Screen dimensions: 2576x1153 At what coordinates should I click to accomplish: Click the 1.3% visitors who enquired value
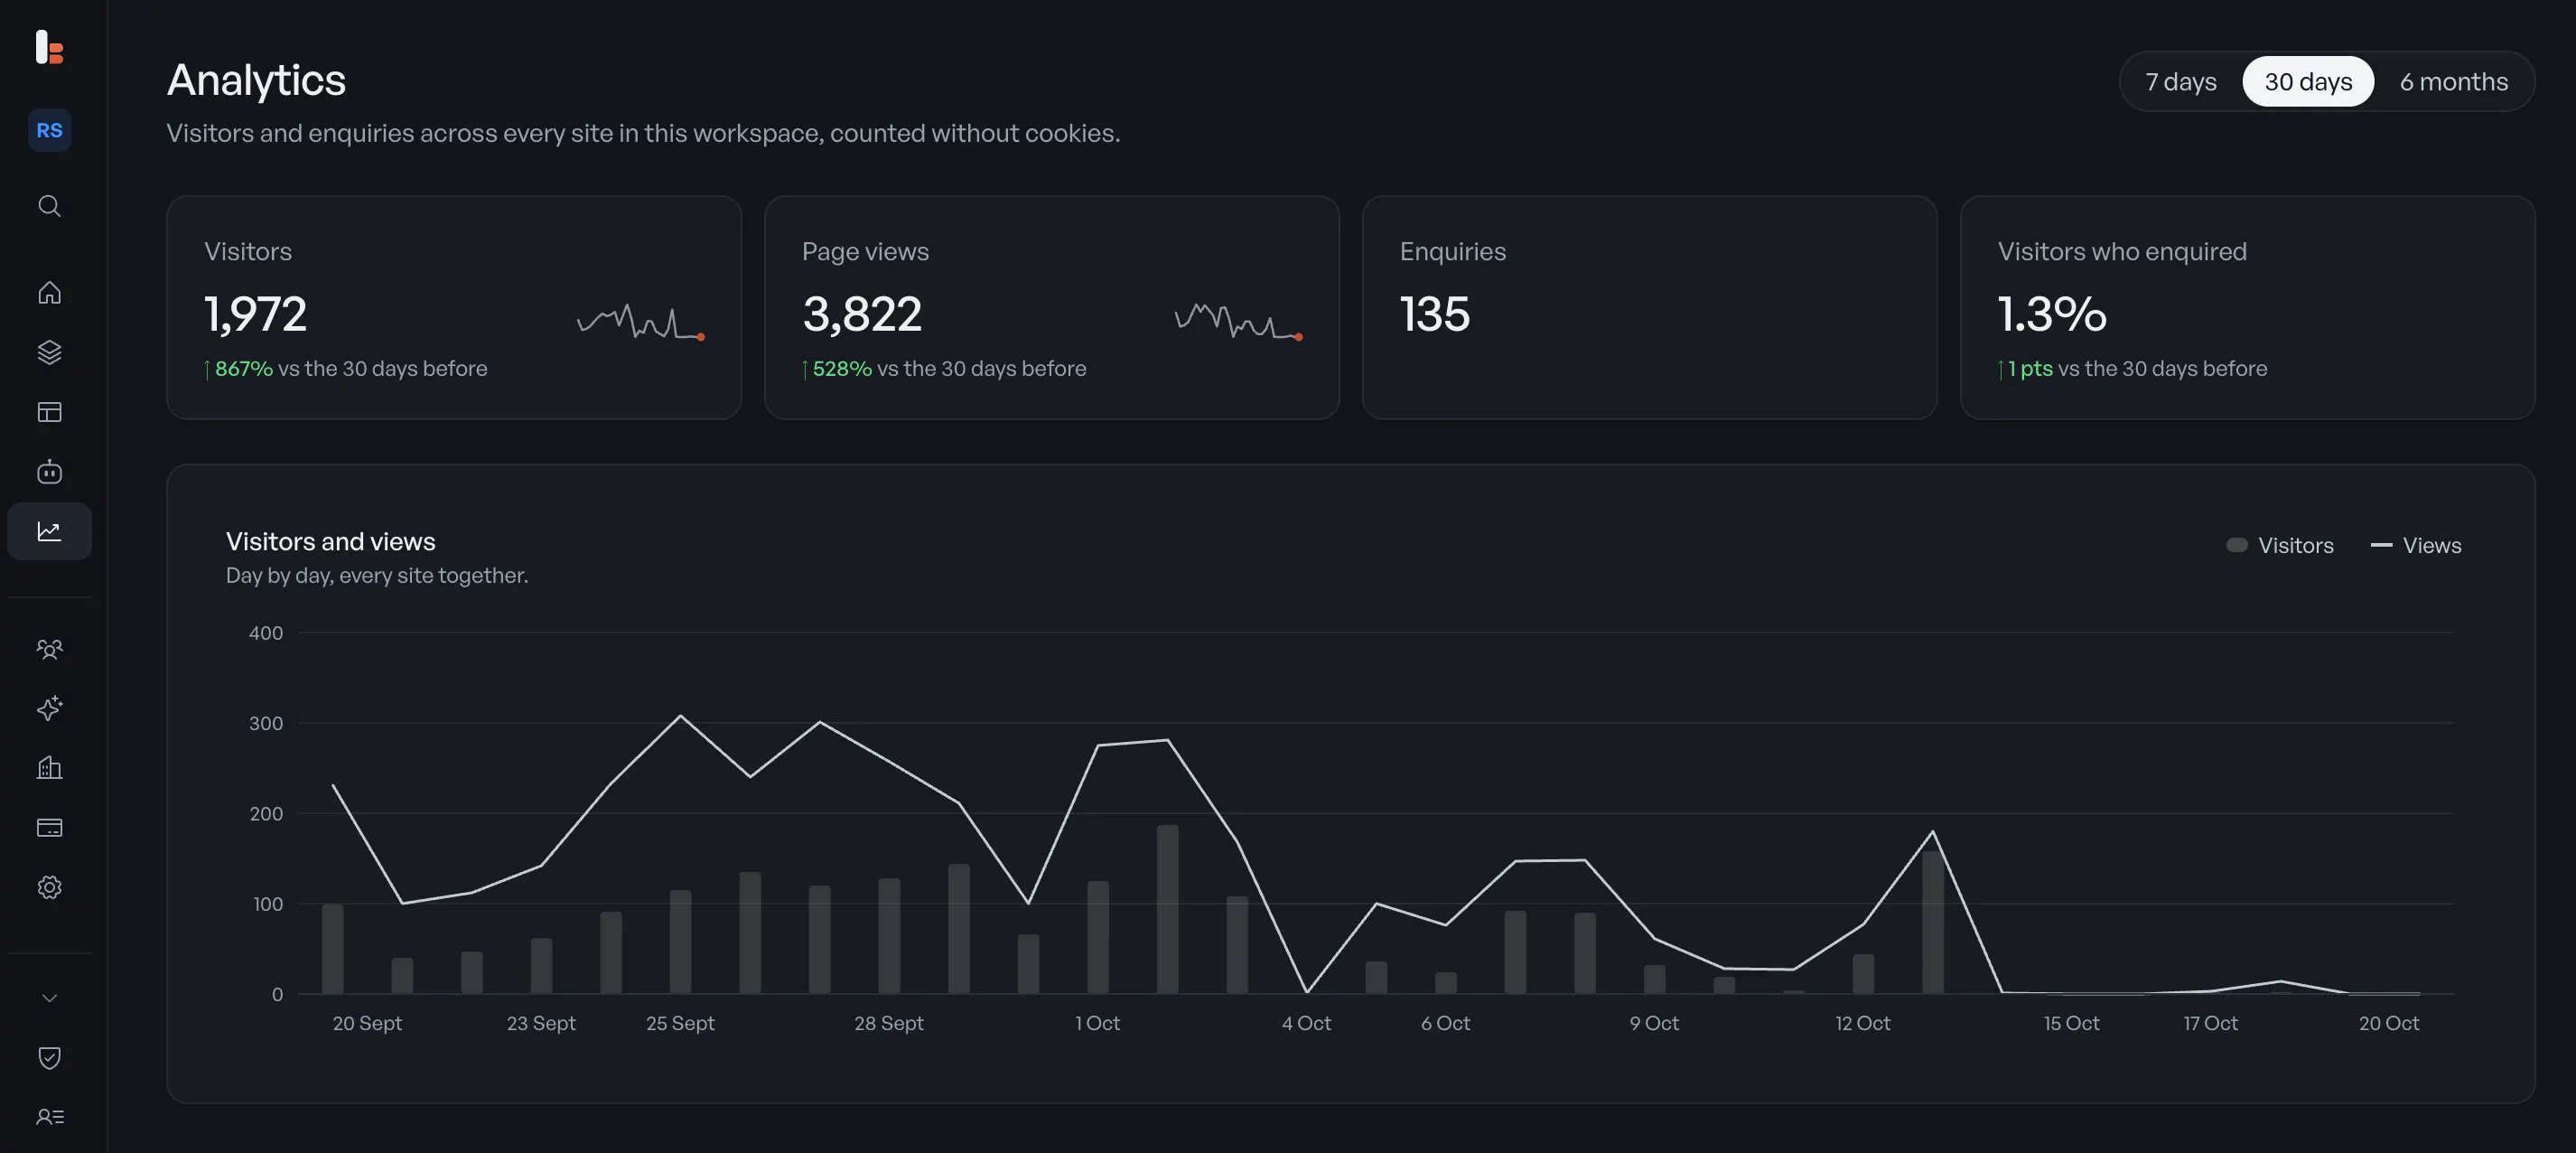pos(2052,315)
